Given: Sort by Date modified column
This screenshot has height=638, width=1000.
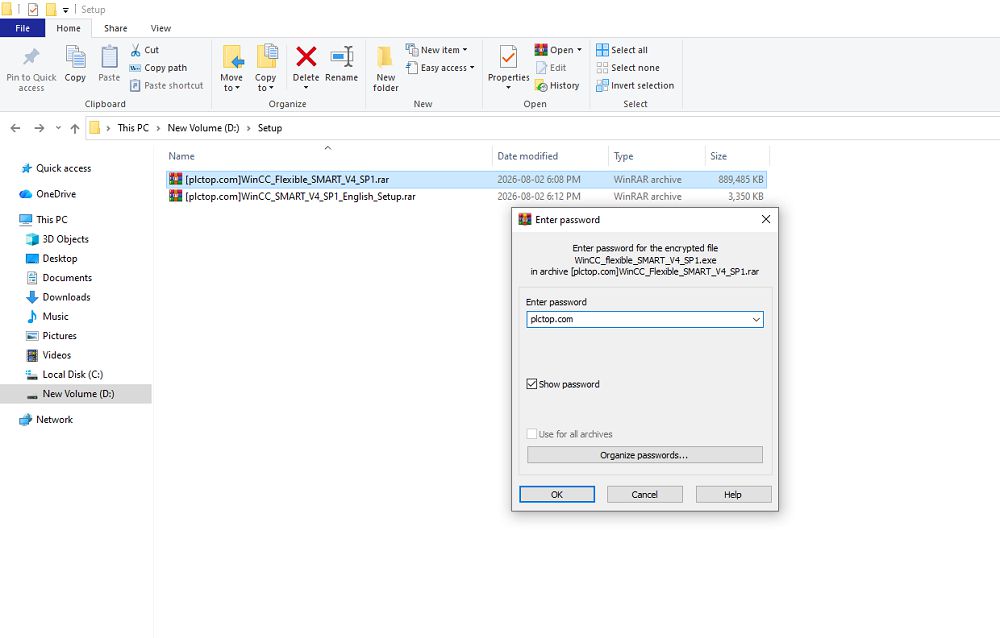Looking at the screenshot, I should [x=527, y=156].
